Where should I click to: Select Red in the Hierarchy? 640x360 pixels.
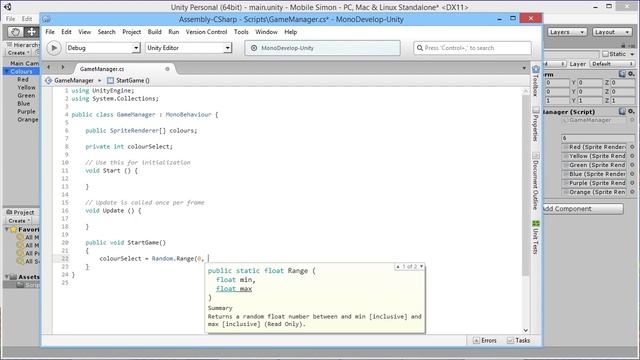(x=23, y=80)
